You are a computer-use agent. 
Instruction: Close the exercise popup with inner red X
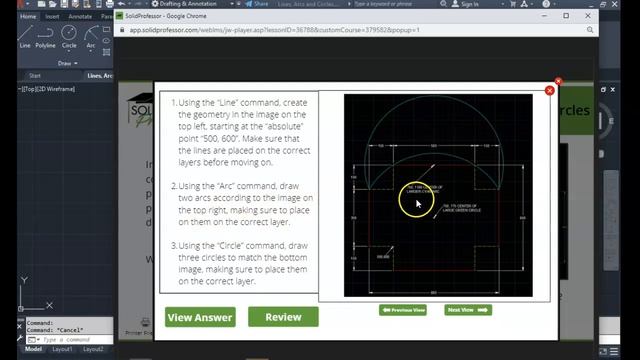point(549,90)
